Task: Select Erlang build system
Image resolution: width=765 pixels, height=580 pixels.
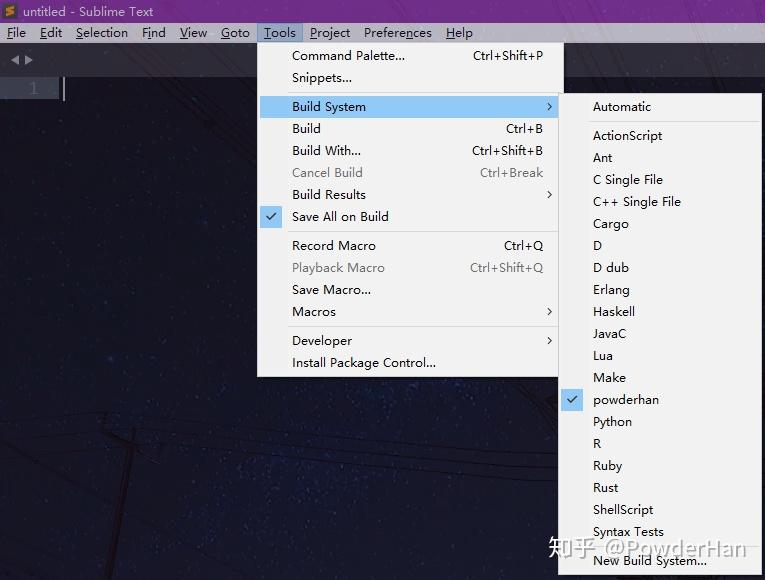Action: tap(660, 290)
